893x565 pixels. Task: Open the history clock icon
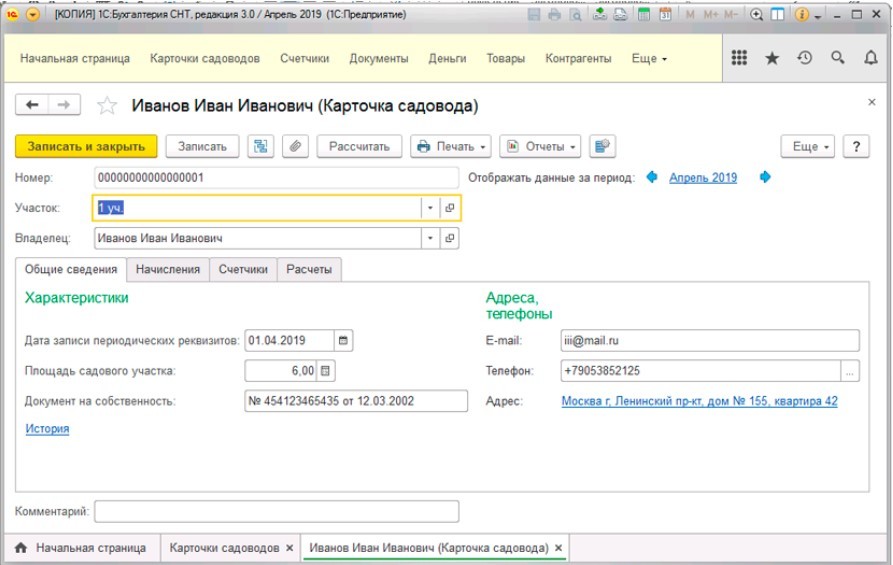point(804,59)
